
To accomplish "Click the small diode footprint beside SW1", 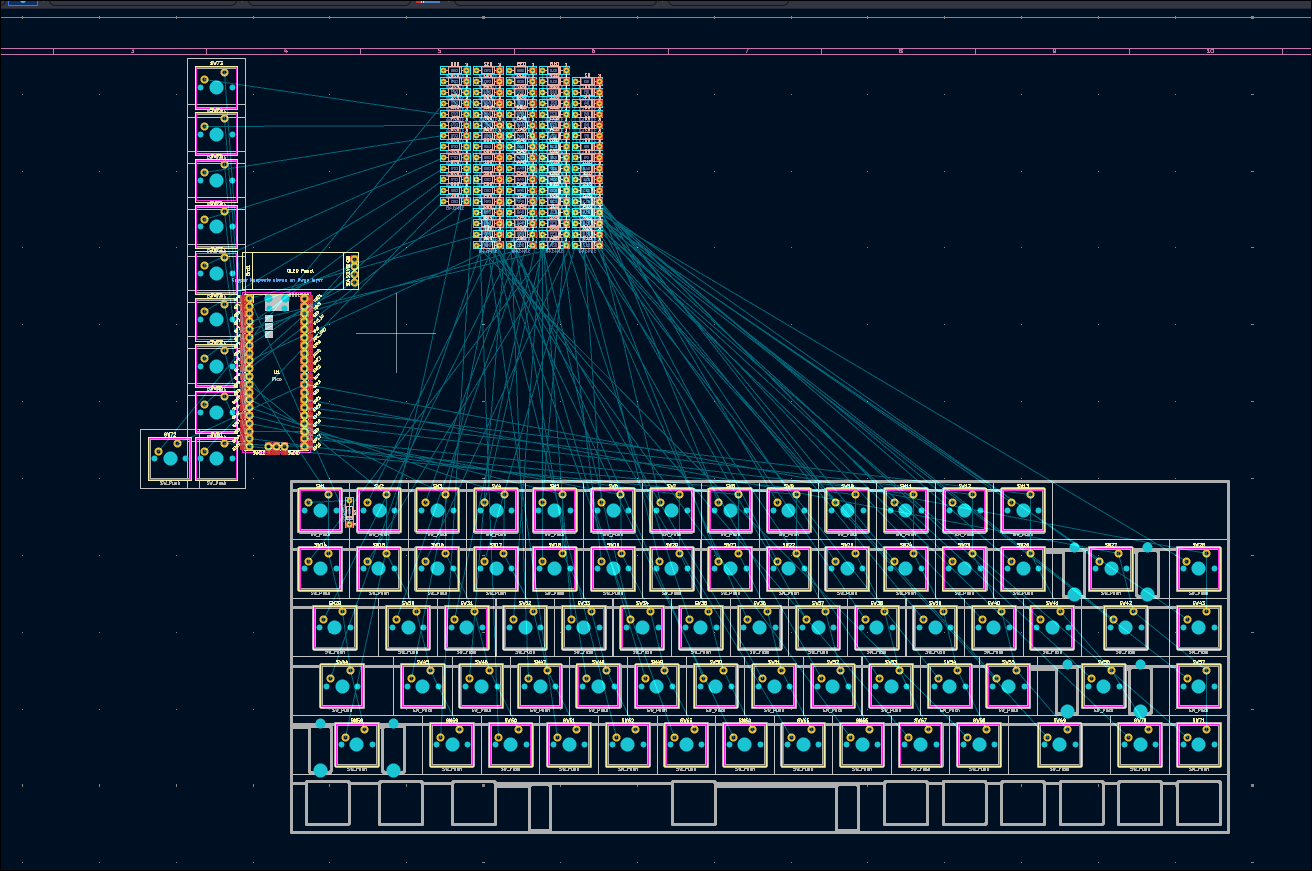I will [x=349, y=511].
